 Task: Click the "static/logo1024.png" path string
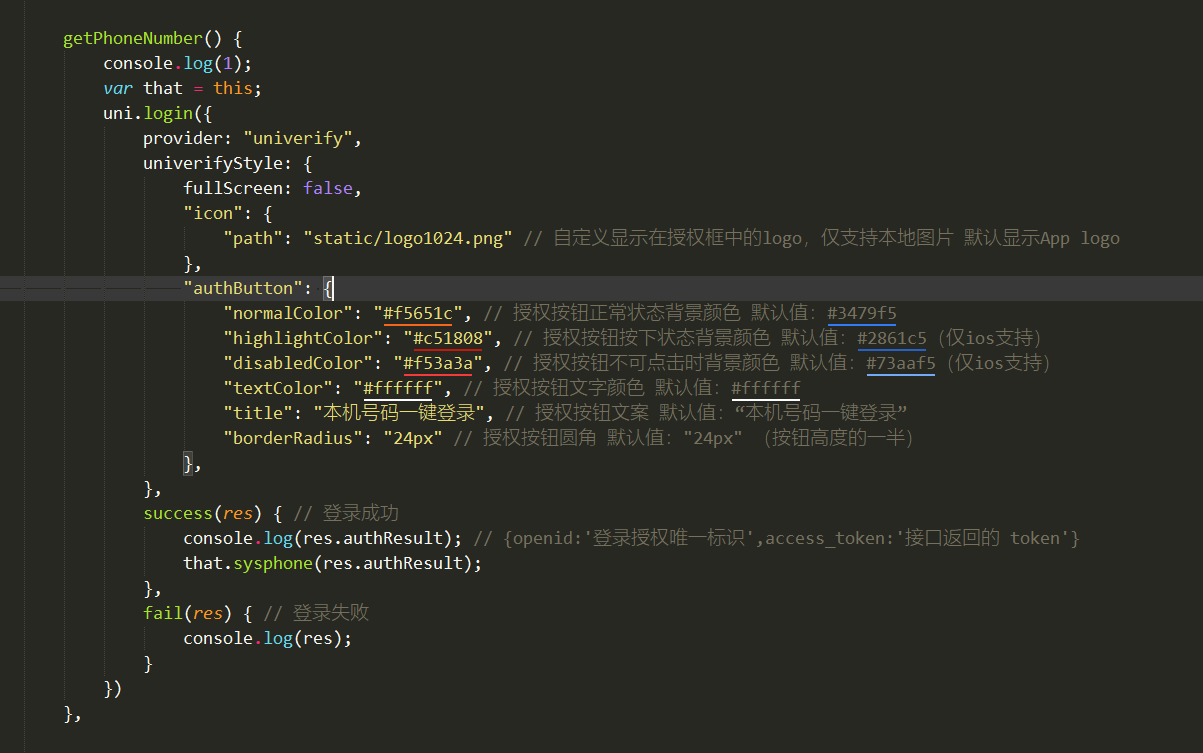[408, 238]
